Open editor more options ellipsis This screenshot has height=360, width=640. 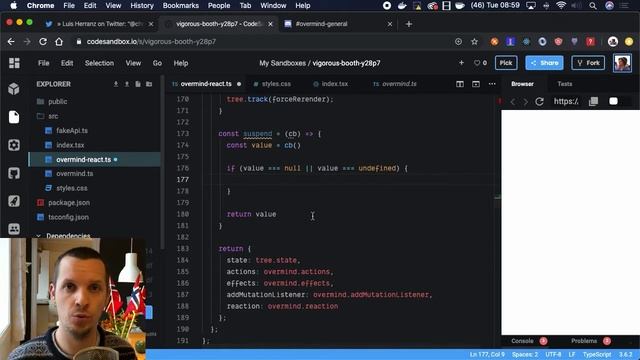point(492,84)
